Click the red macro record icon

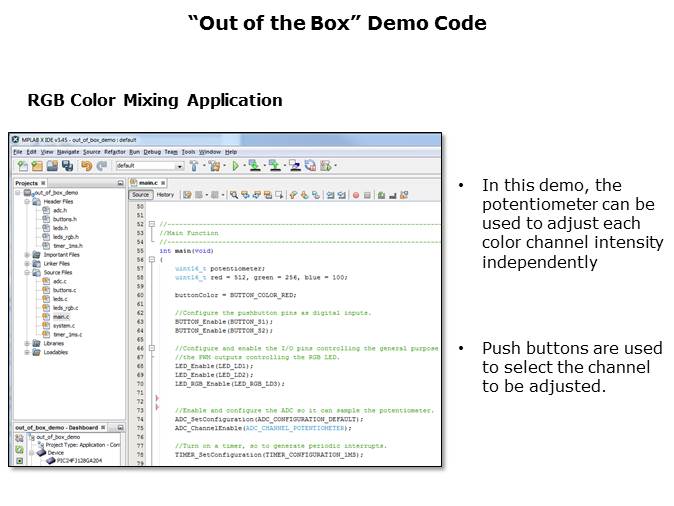tap(354, 195)
